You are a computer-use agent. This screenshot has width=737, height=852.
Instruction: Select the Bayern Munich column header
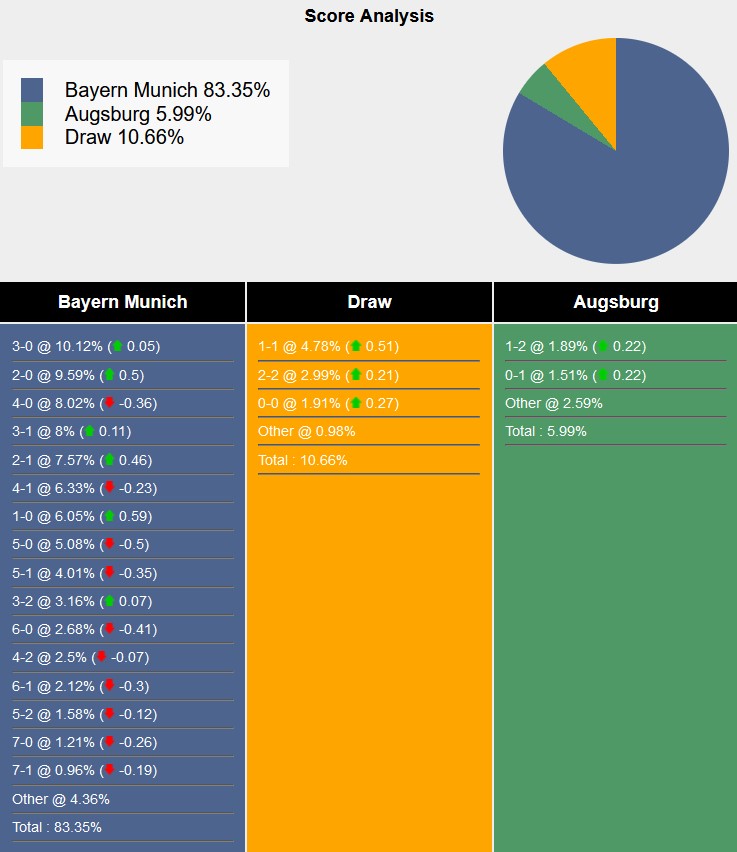[122, 302]
